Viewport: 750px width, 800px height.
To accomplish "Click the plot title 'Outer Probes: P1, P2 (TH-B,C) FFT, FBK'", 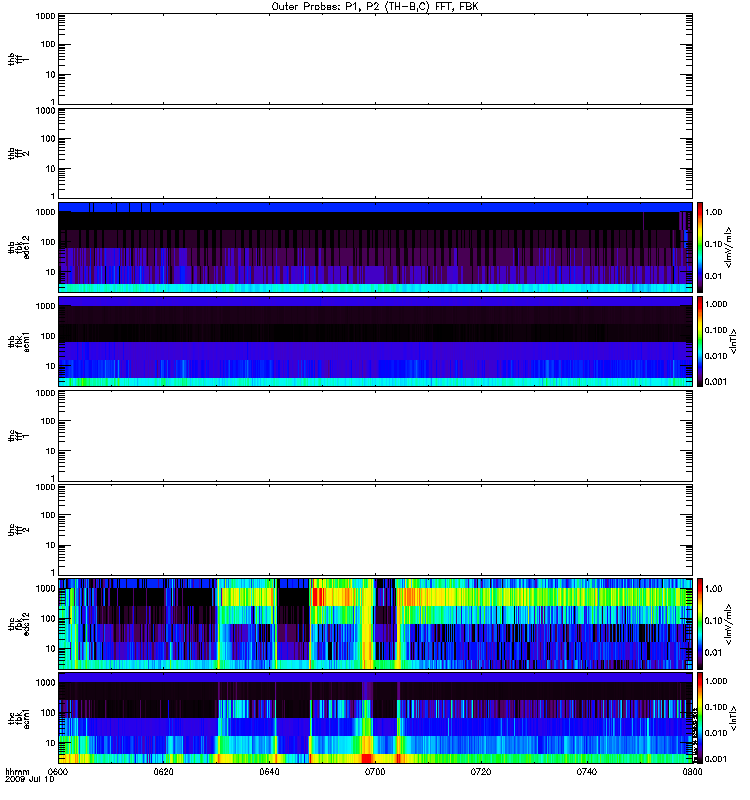I will (375, 7).
